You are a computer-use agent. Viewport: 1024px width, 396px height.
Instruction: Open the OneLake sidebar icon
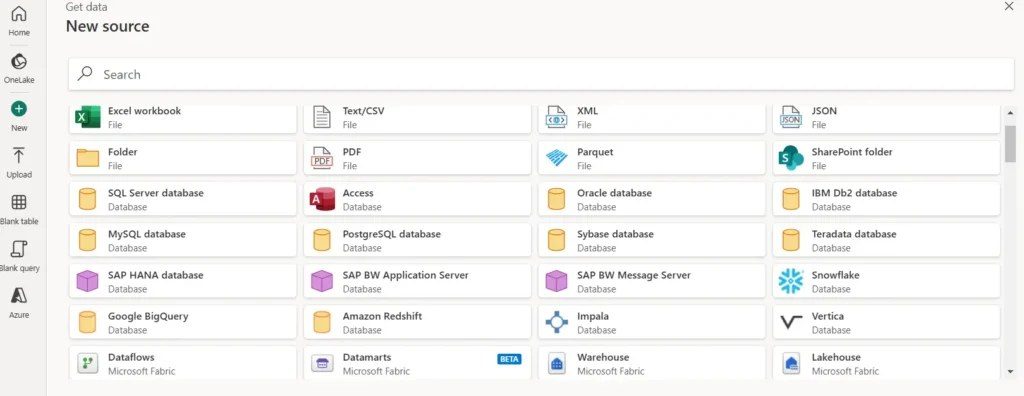[x=19, y=61]
